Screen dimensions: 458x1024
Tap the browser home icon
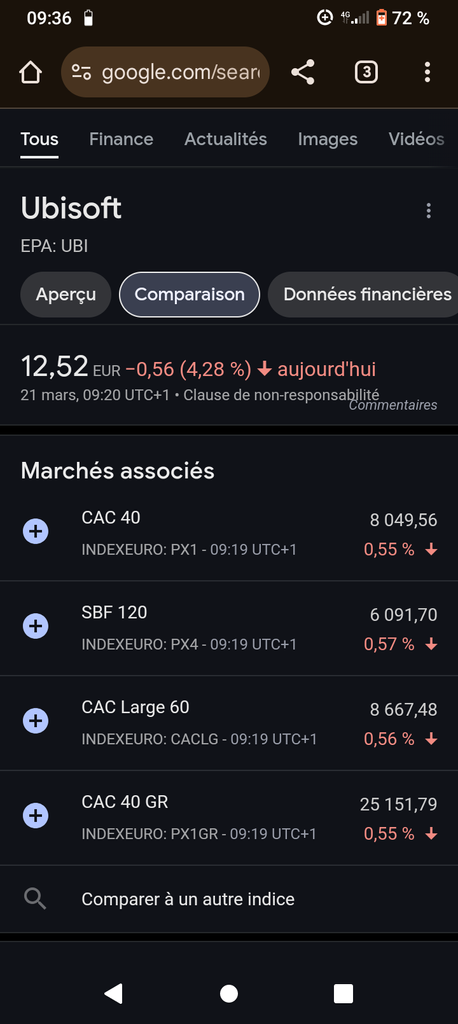point(30,72)
